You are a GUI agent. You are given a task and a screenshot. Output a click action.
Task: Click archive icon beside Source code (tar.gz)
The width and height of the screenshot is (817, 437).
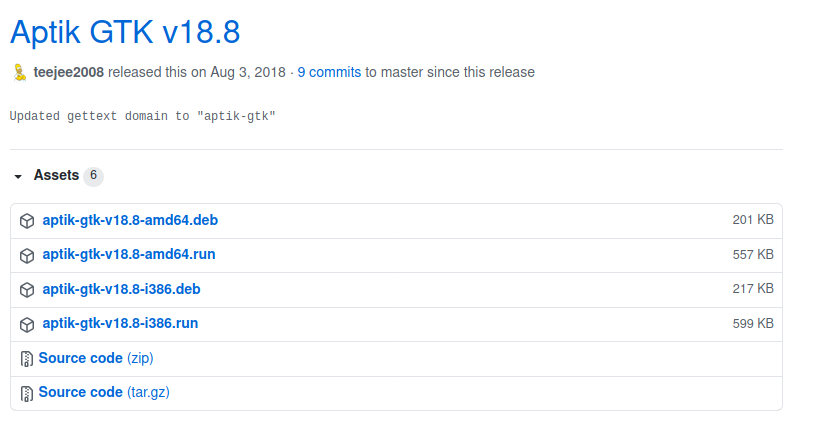point(27,393)
